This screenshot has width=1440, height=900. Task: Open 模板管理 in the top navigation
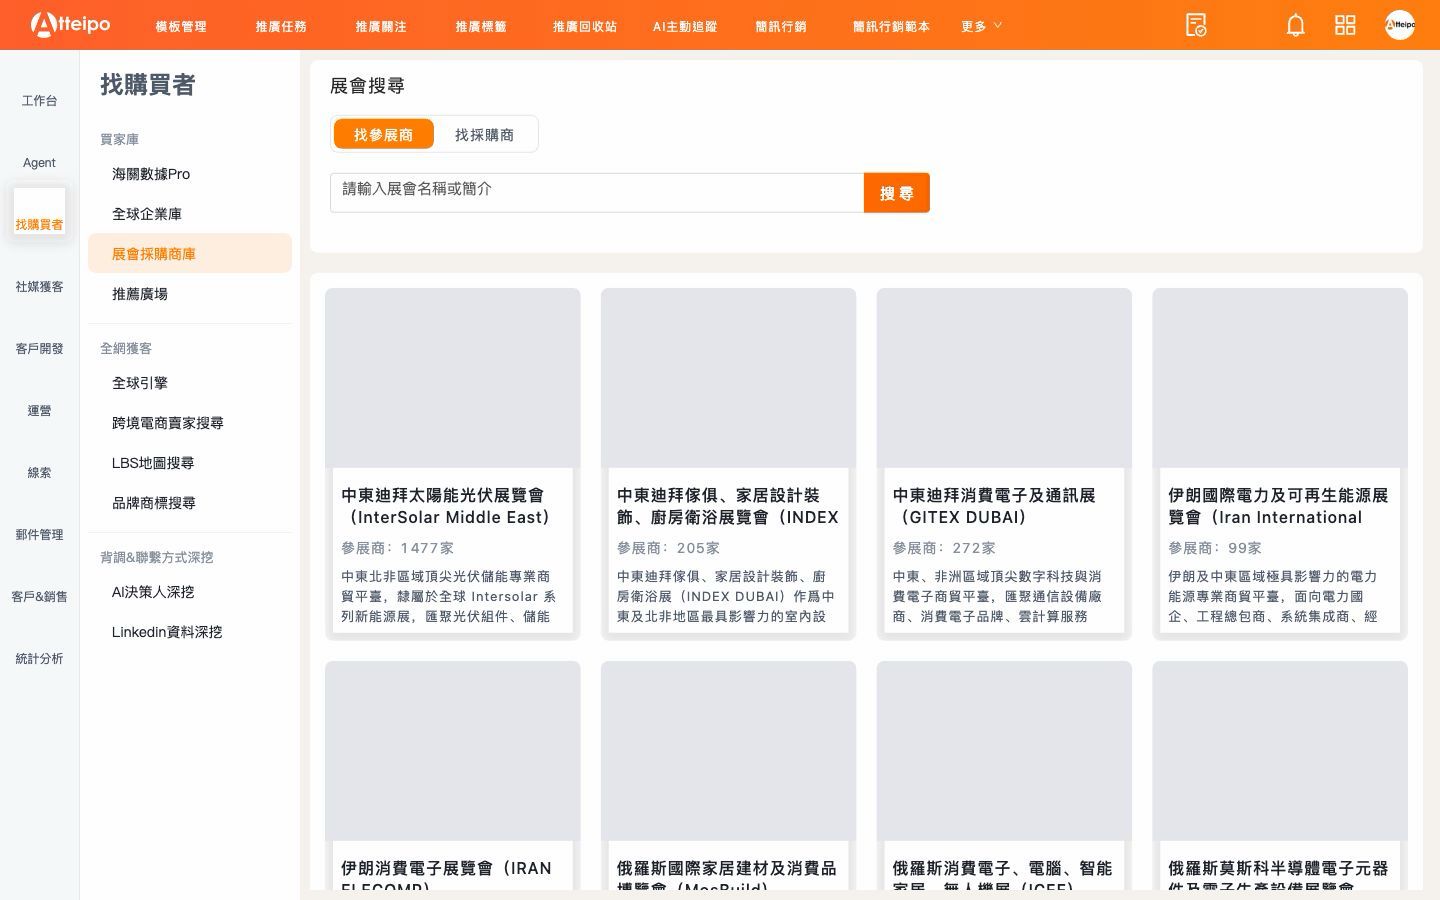click(x=181, y=26)
